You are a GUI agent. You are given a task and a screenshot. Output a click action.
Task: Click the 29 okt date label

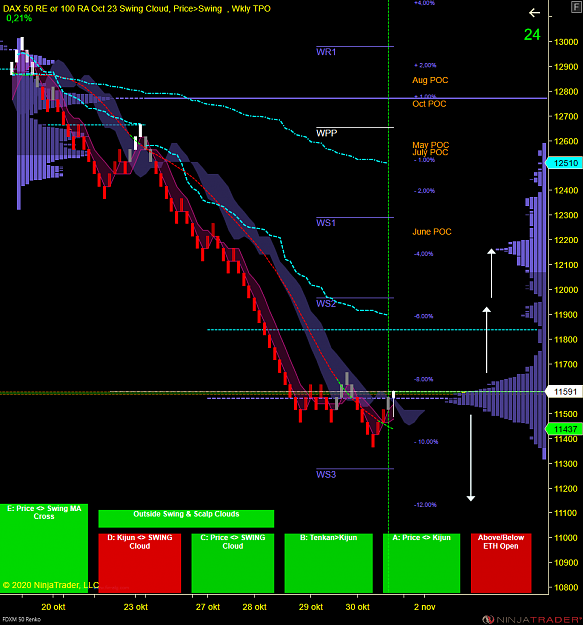pos(311,607)
